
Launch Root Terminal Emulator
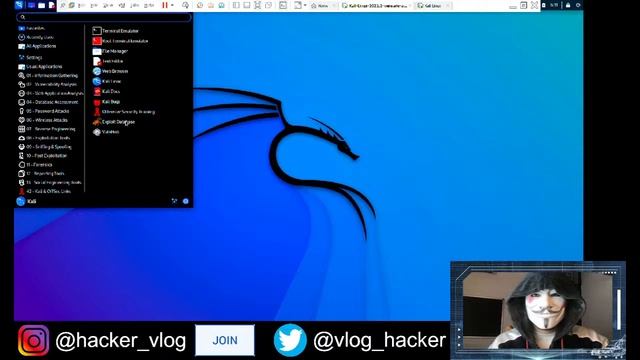[x=120, y=41]
